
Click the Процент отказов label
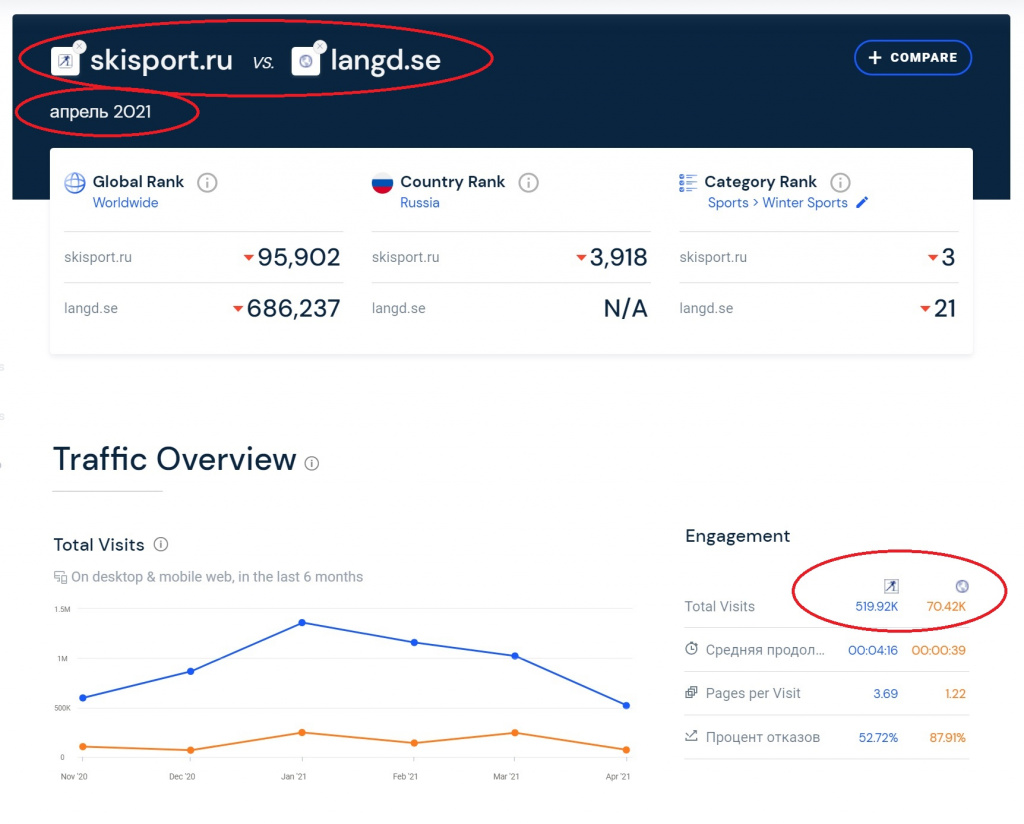point(763,737)
